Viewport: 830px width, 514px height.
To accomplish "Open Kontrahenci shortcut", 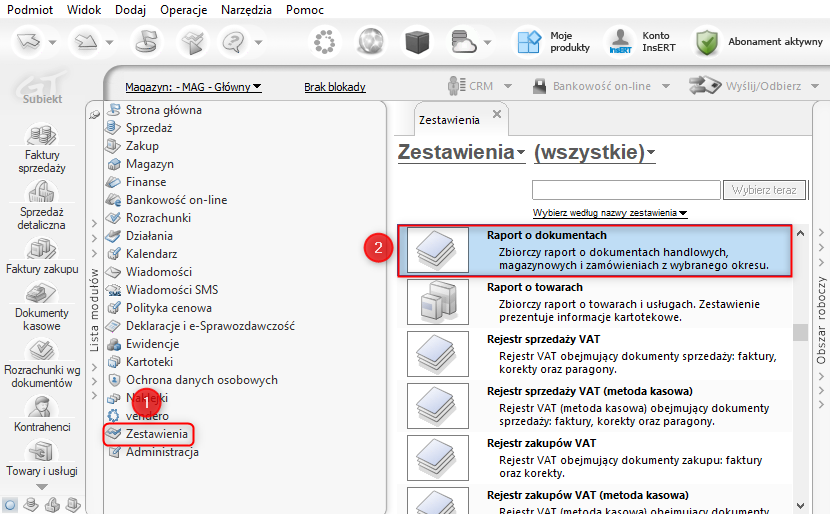I will point(42,414).
